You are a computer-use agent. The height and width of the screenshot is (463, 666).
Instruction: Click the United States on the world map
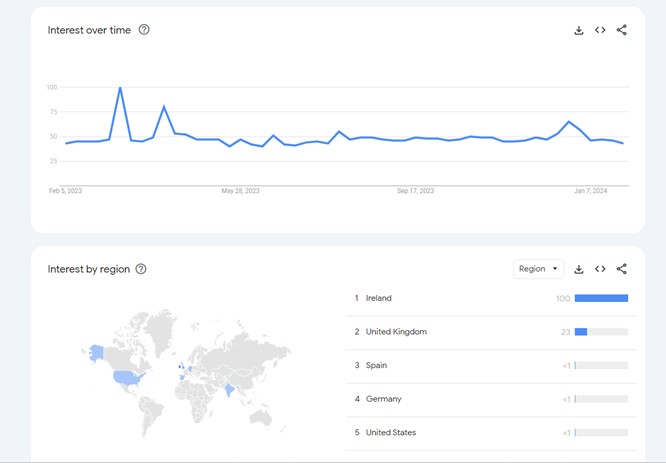127,377
